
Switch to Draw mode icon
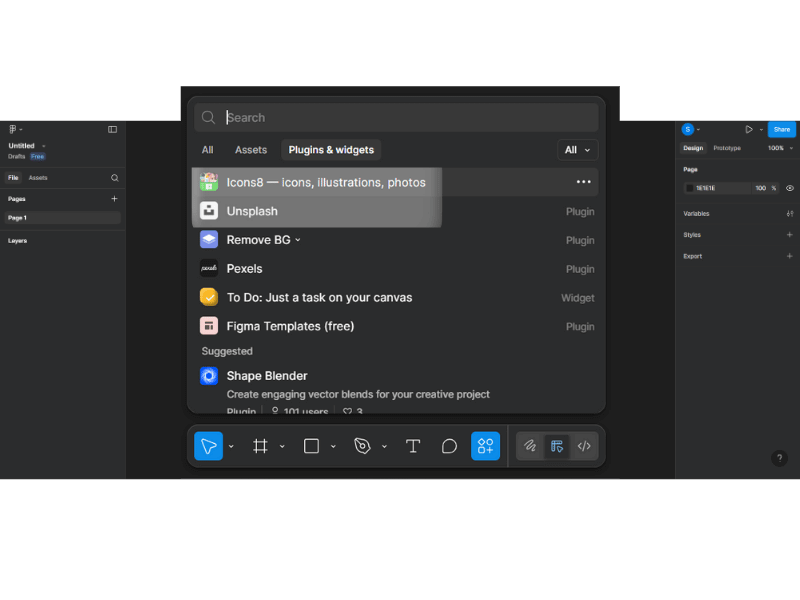coord(530,446)
